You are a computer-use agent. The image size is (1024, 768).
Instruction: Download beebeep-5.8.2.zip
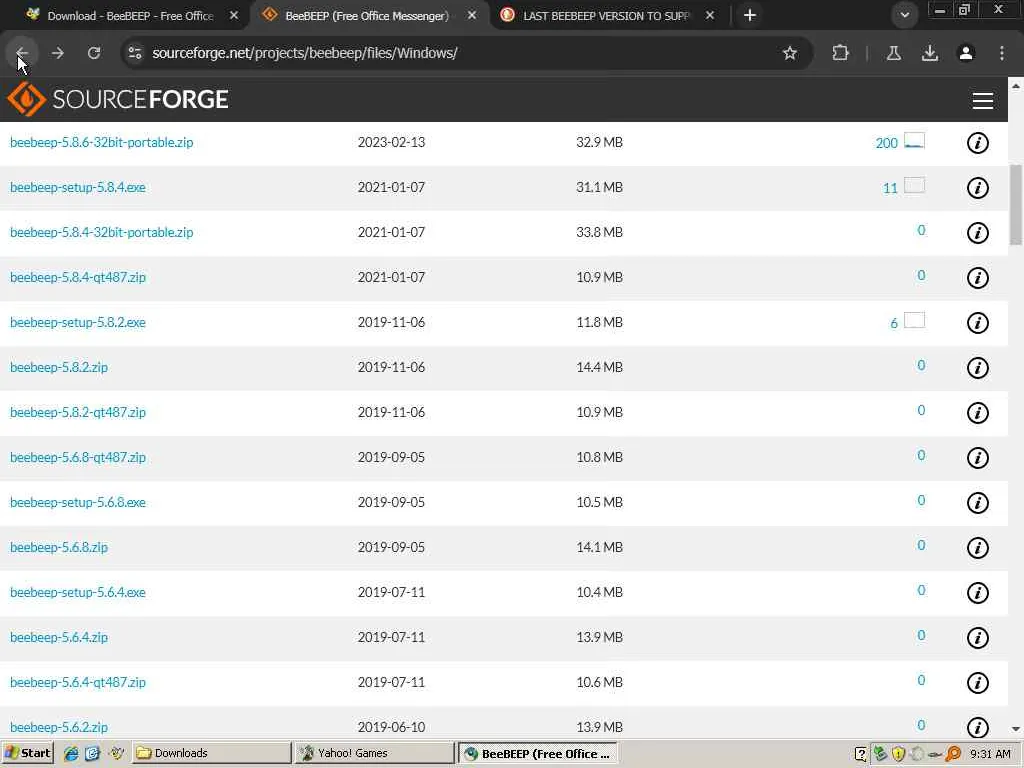(59, 368)
